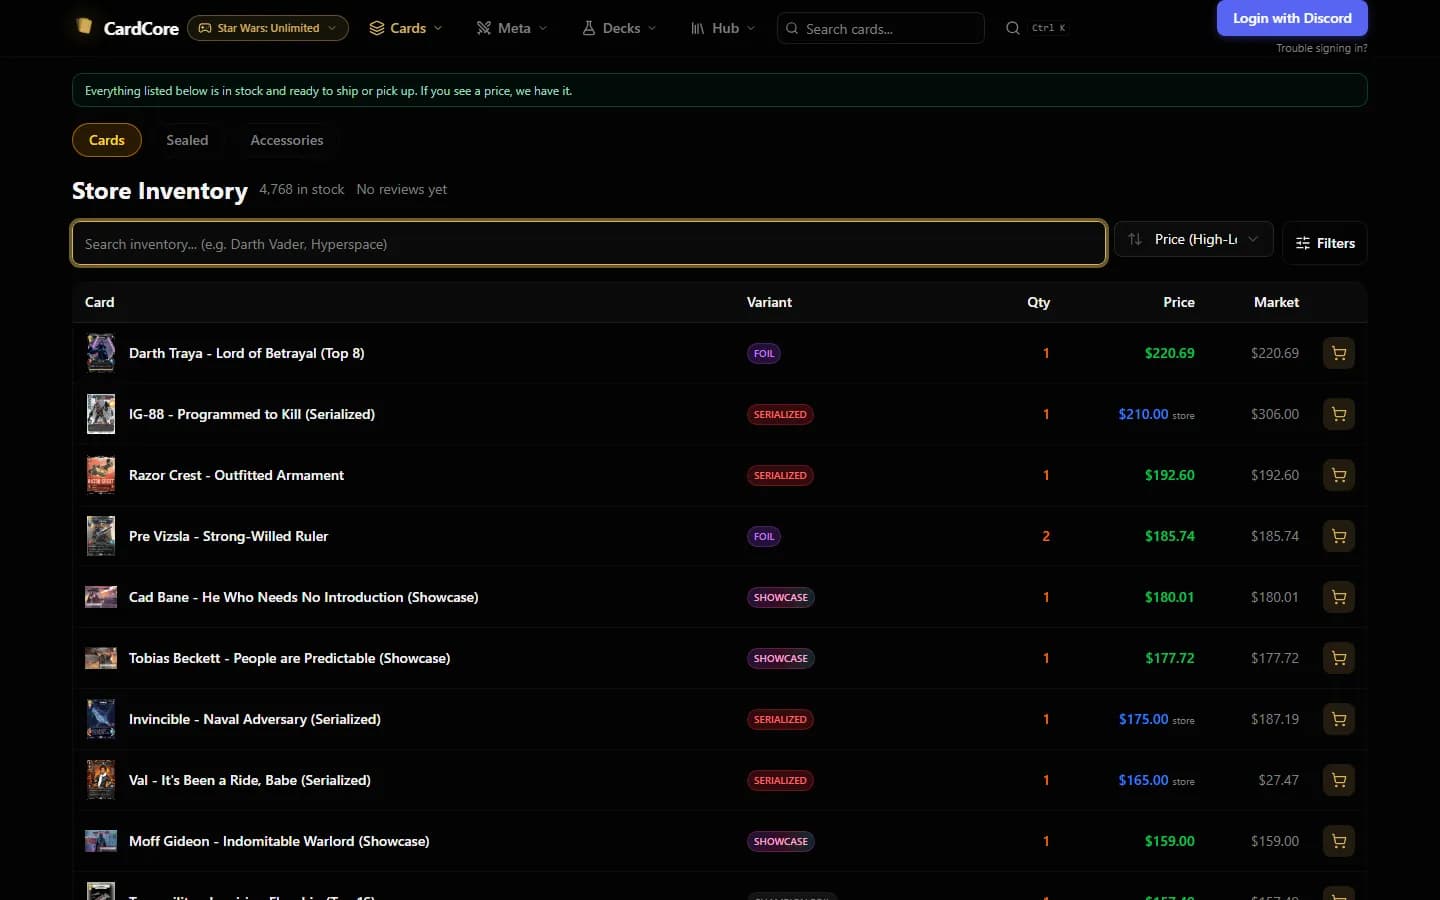The height and width of the screenshot is (900, 1440).
Task: Click the Card column header
Action: [x=100, y=302]
